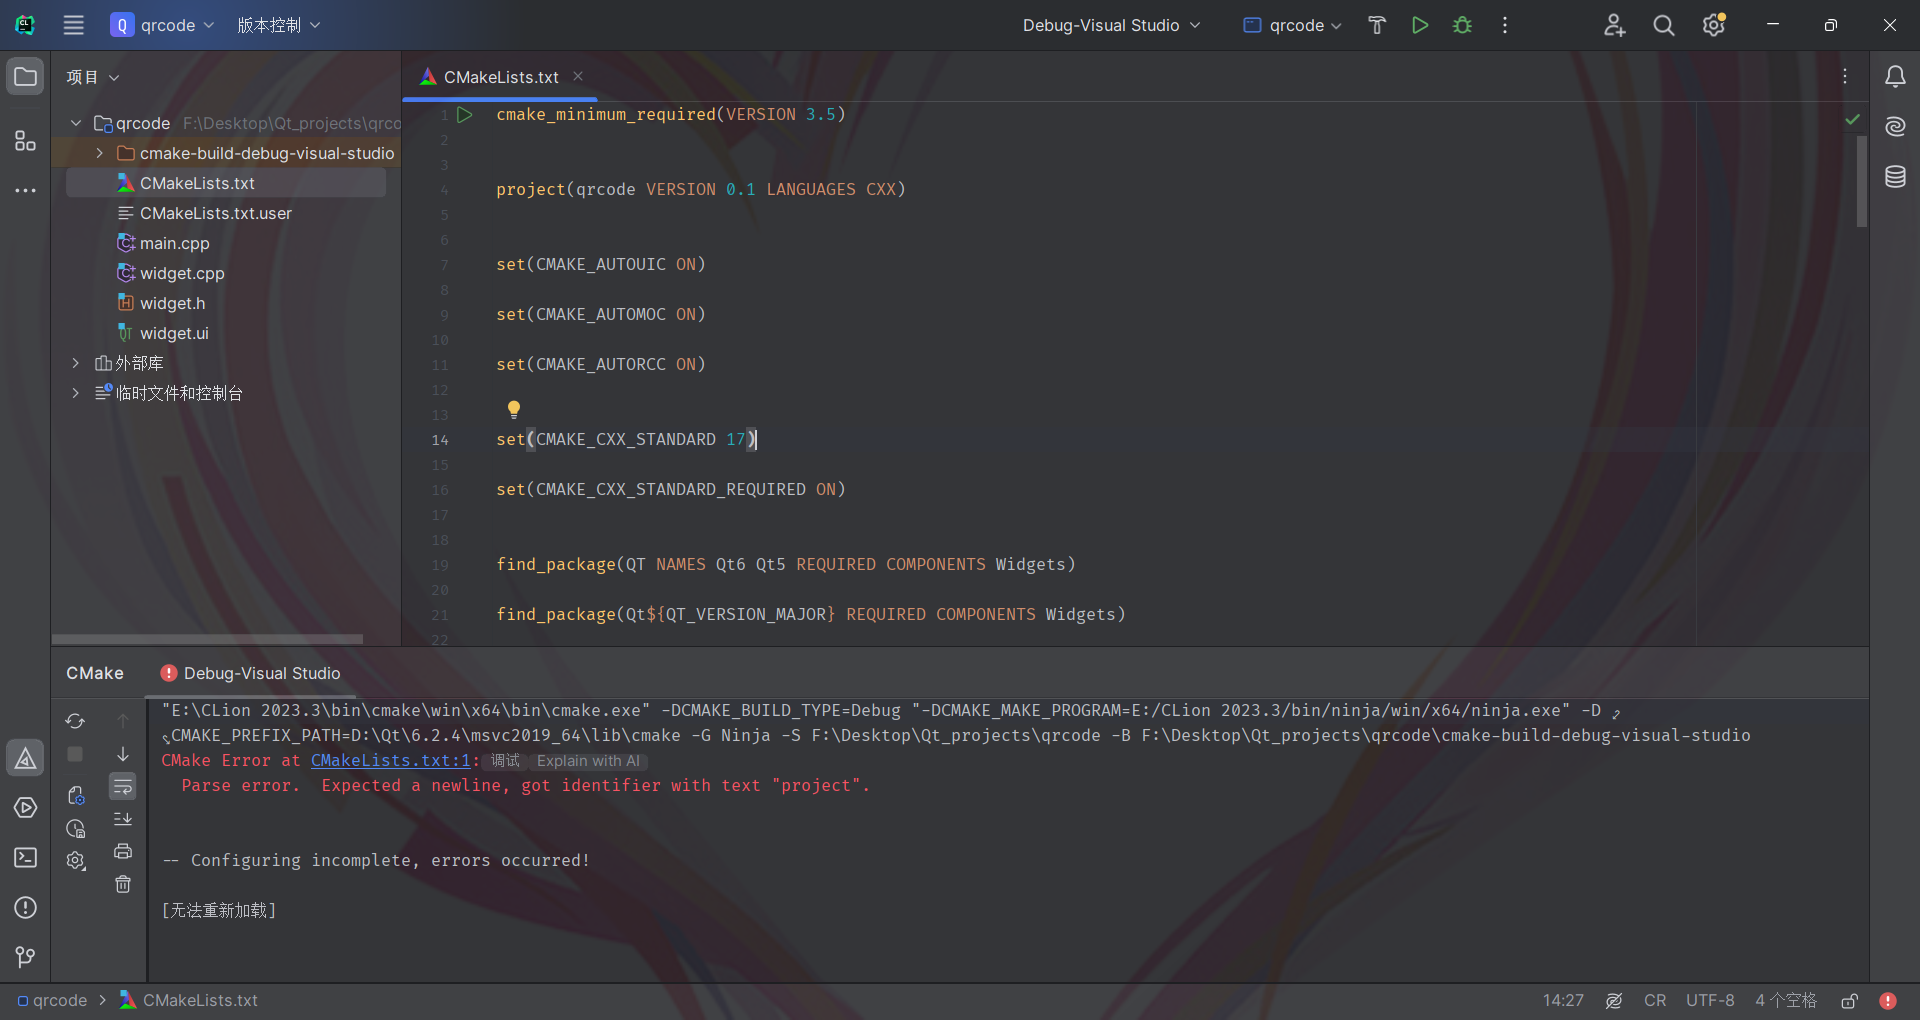Open Terminal tool window
This screenshot has width=1920, height=1020.
(25, 858)
